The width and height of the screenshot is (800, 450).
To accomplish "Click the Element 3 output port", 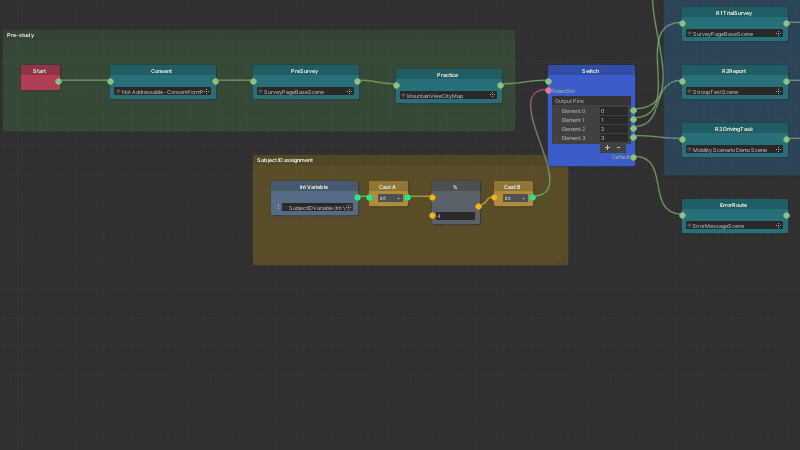I will 633,137.
